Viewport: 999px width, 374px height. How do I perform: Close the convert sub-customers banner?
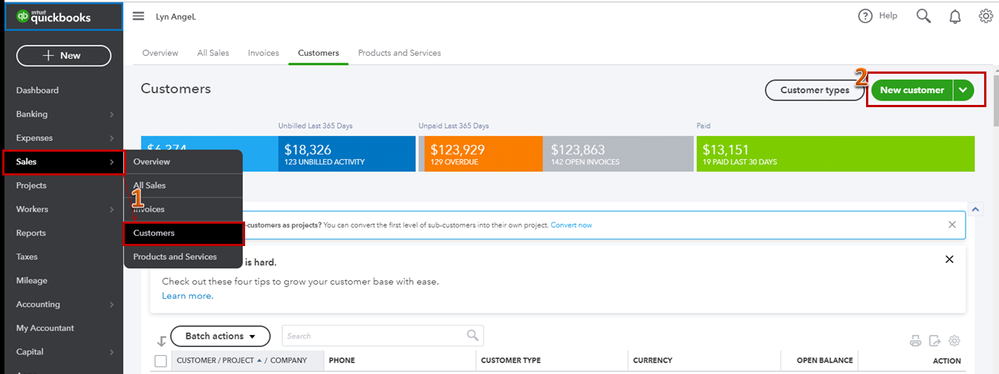click(x=952, y=225)
